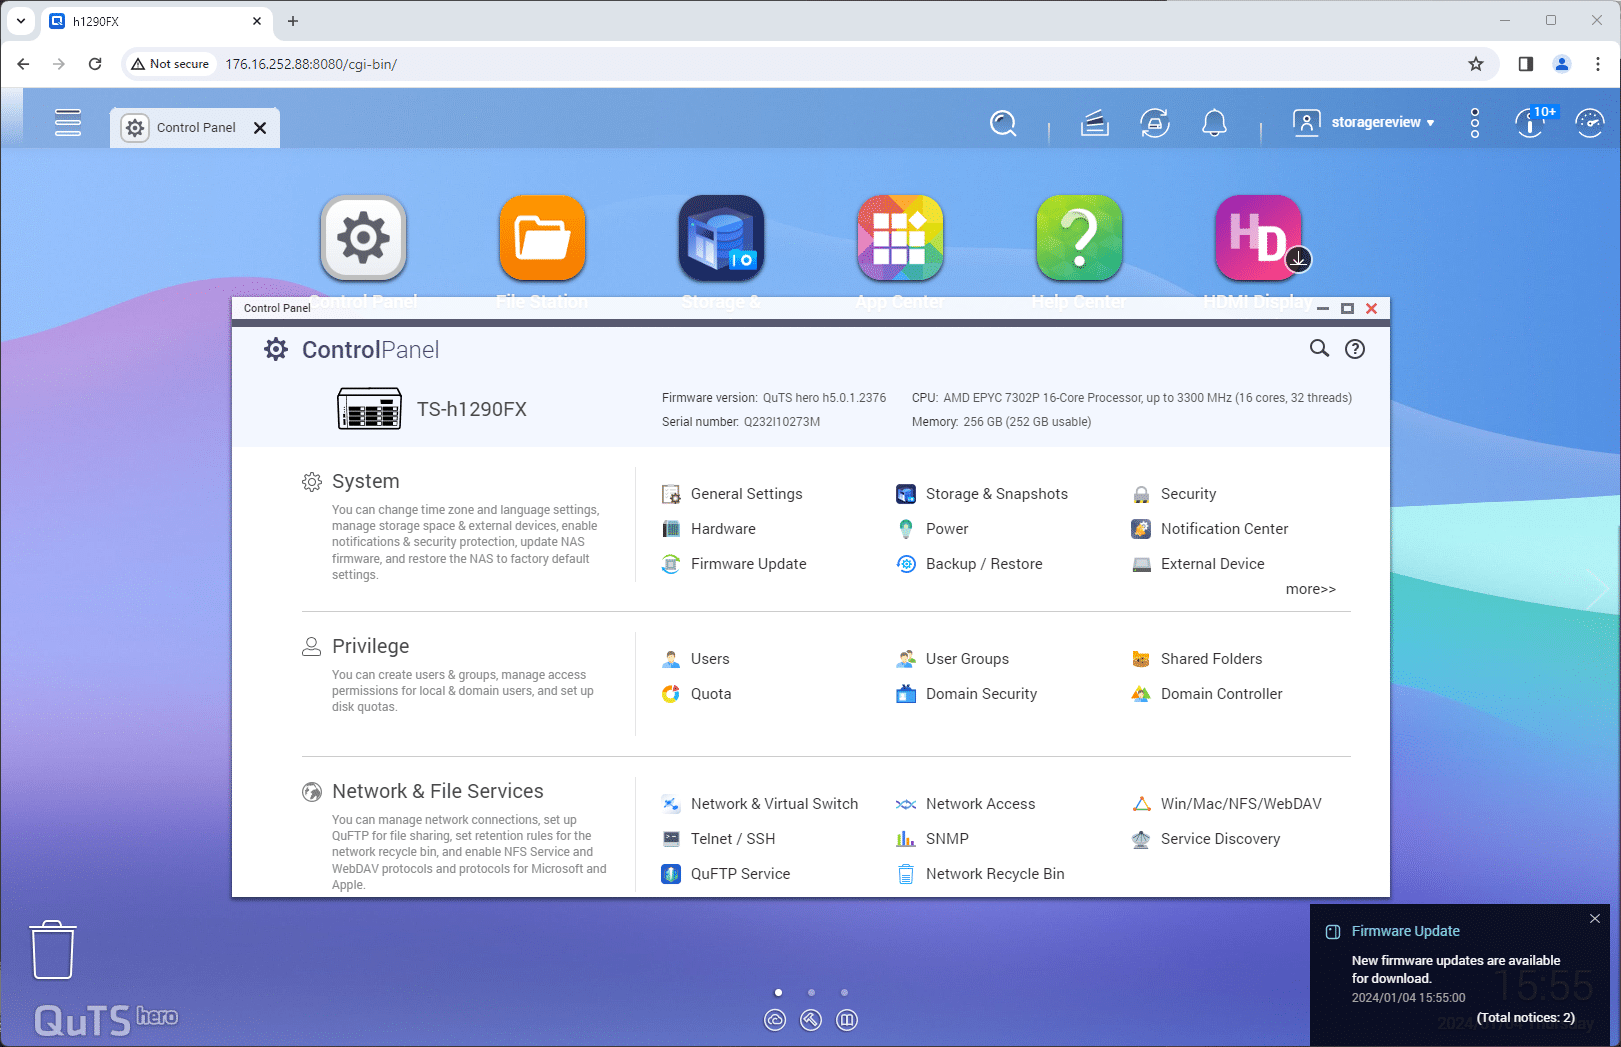The width and height of the screenshot is (1621, 1047).
Task: Reload the browser page
Action: pos(95,64)
